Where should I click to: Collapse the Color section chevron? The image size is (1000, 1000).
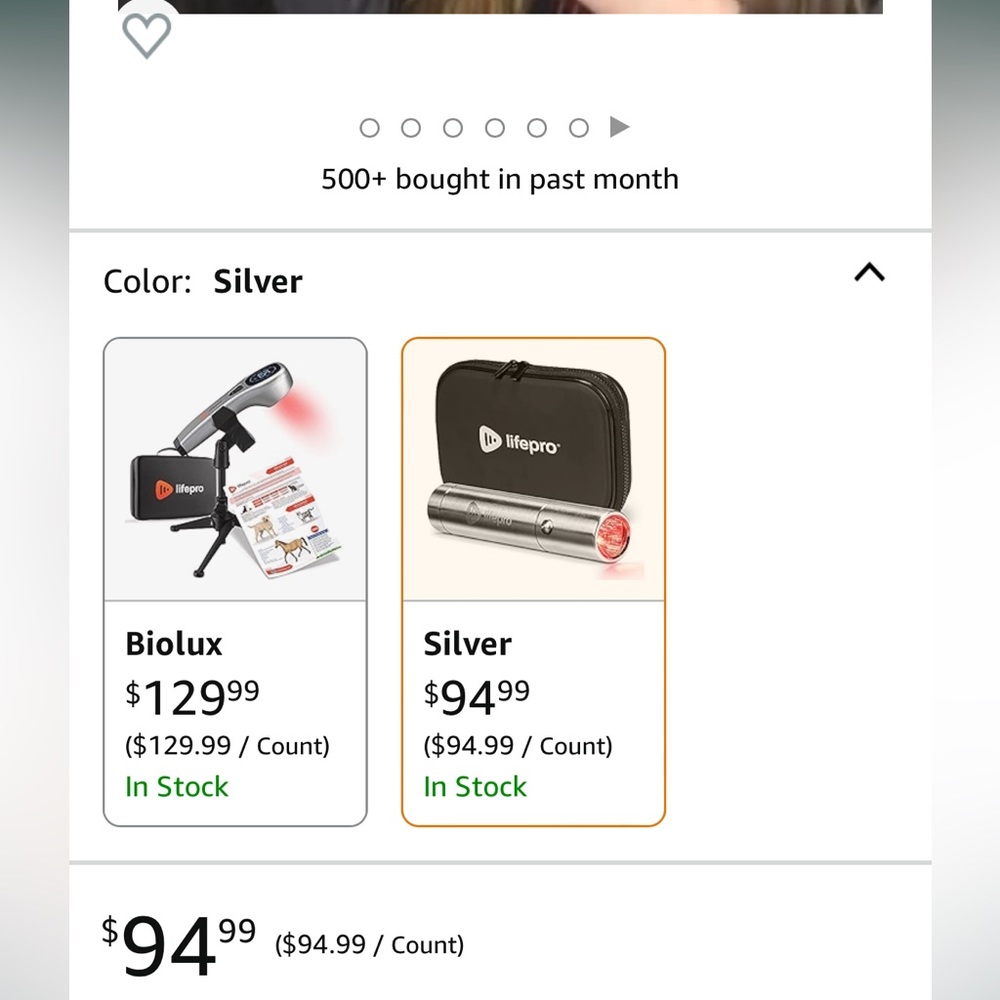869,272
